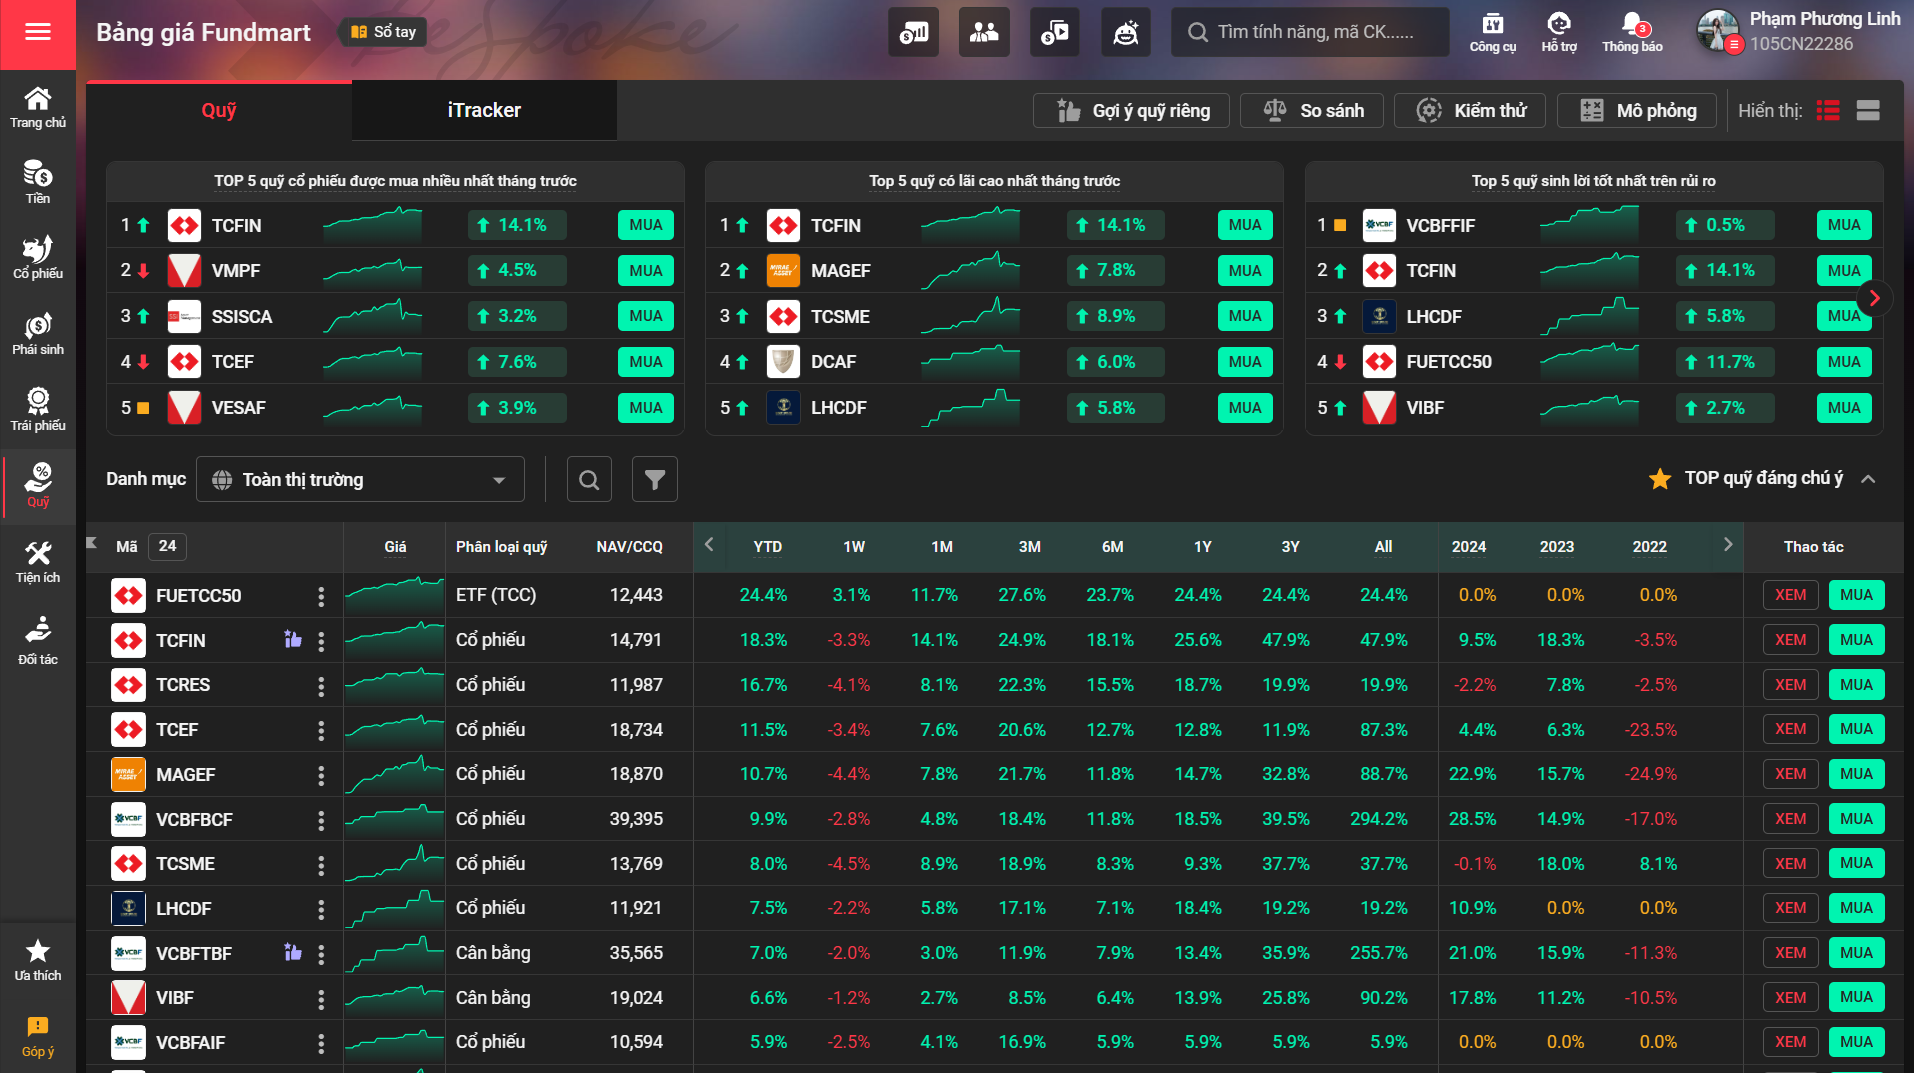Shift performance columns right with arrow
This screenshot has height=1073, width=1914.
(x=1728, y=544)
